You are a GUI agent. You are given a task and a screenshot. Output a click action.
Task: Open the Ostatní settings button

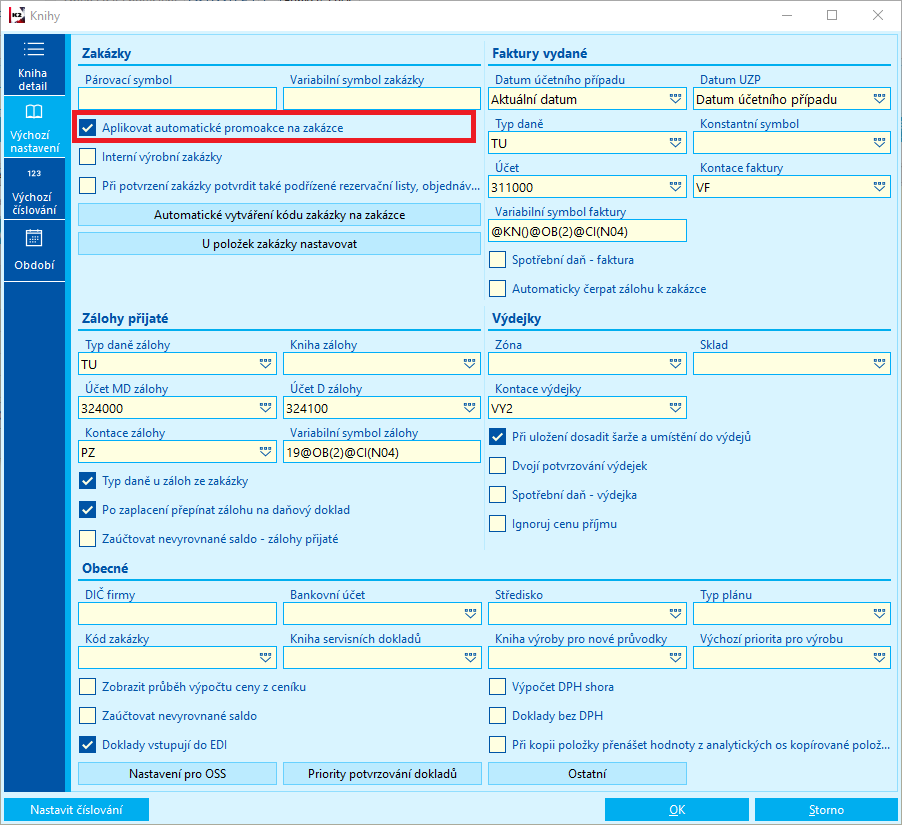[x=587, y=774]
